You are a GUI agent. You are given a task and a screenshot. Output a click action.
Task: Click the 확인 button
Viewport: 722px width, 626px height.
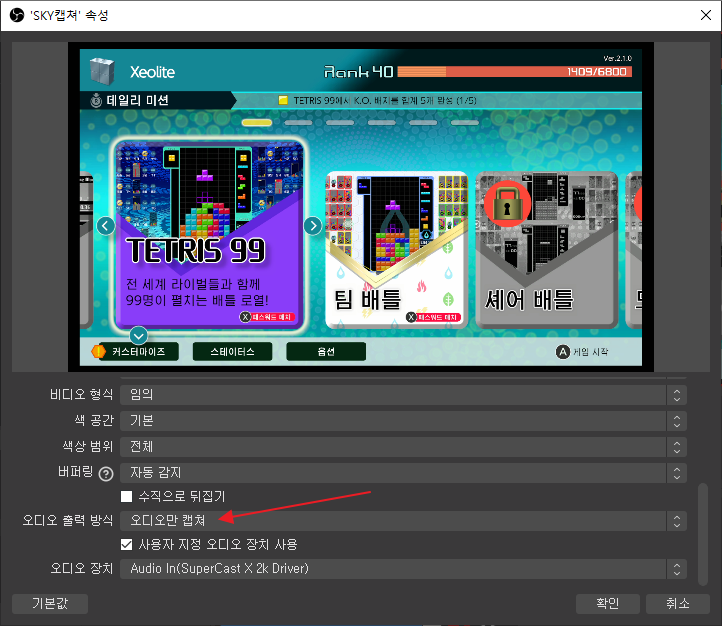pyautogui.click(x=608, y=603)
